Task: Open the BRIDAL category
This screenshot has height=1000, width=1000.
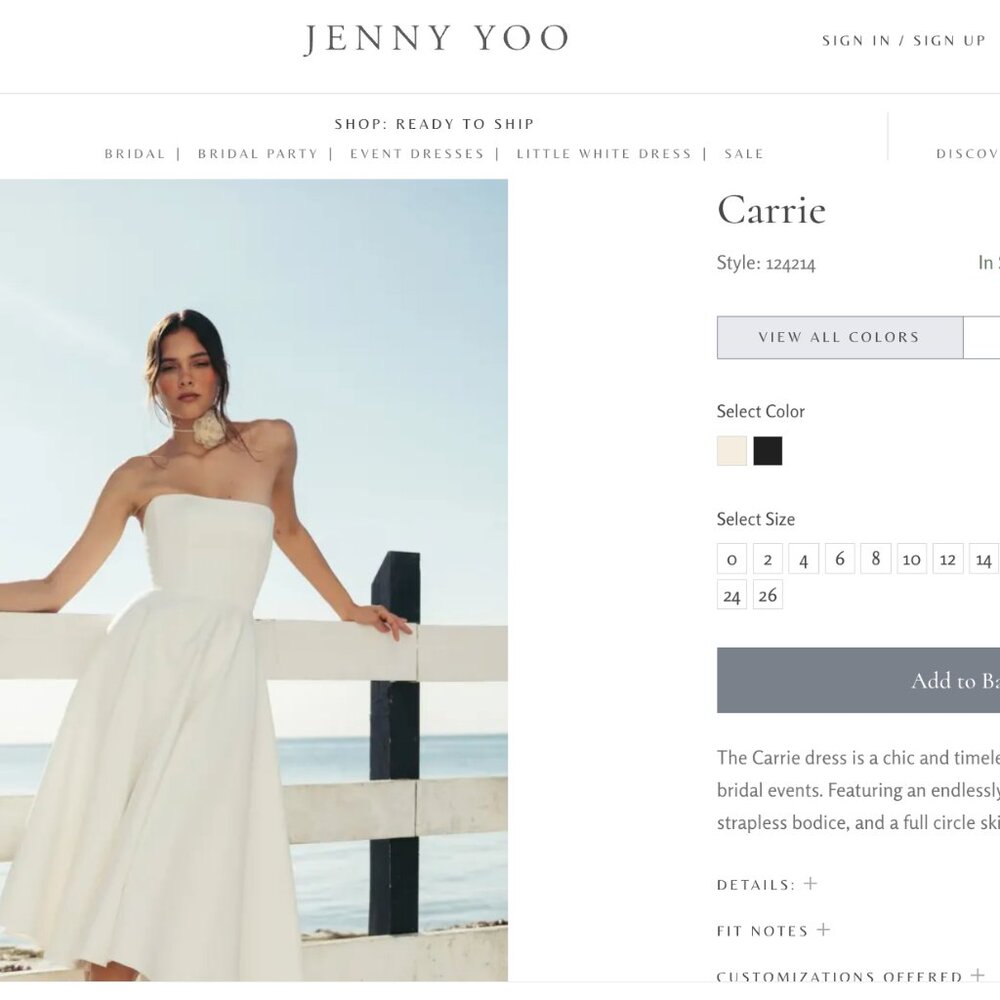Action: [134, 153]
